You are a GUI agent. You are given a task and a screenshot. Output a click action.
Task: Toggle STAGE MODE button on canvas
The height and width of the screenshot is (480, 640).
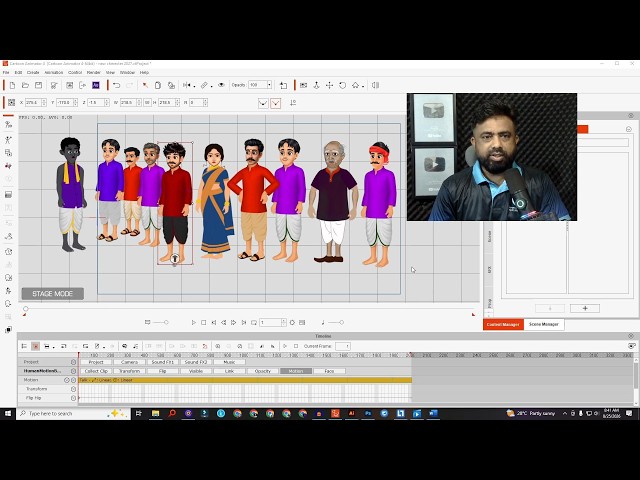[x=53, y=294]
